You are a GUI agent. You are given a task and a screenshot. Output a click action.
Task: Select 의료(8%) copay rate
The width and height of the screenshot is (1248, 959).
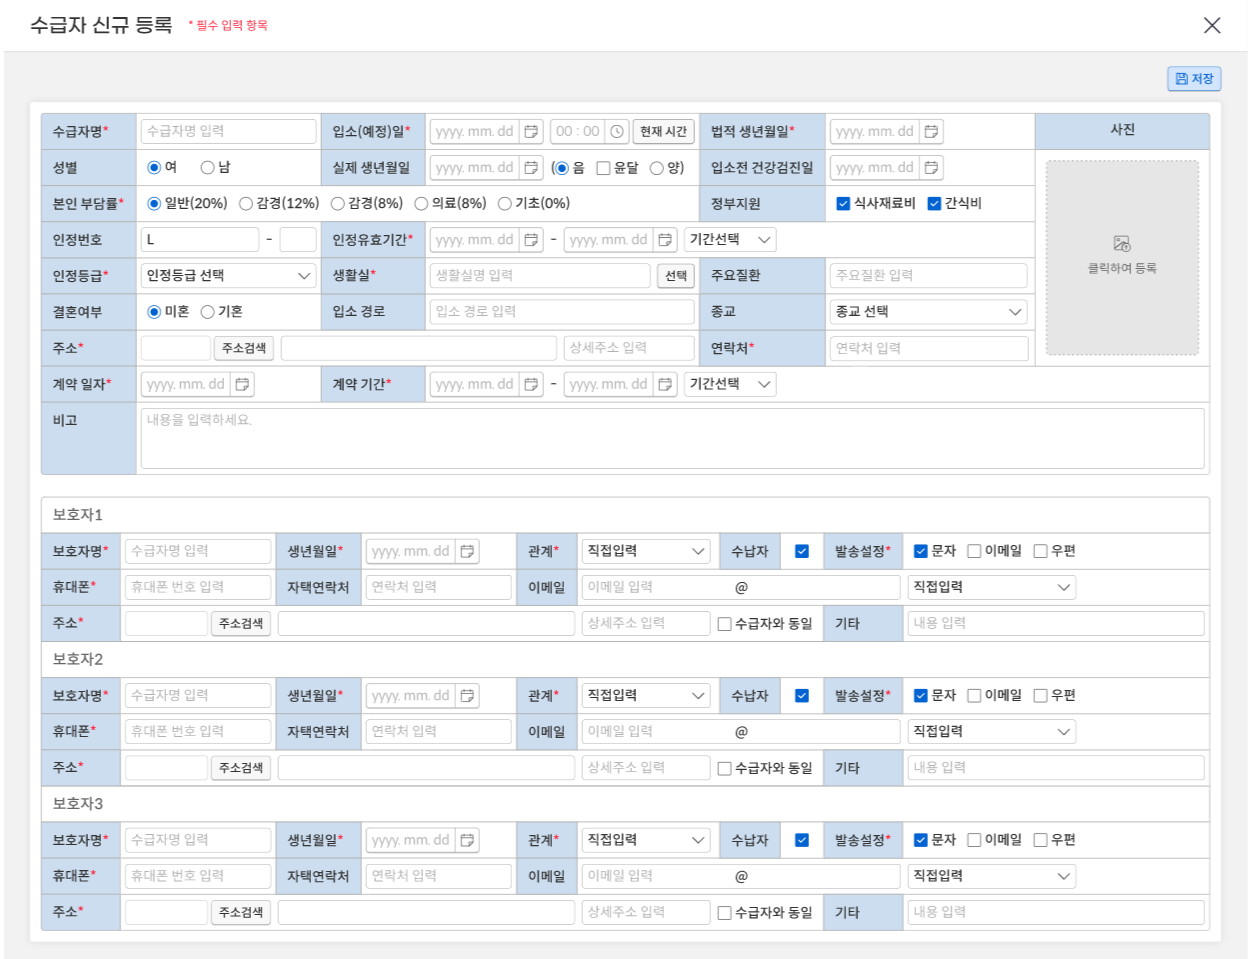pos(421,203)
